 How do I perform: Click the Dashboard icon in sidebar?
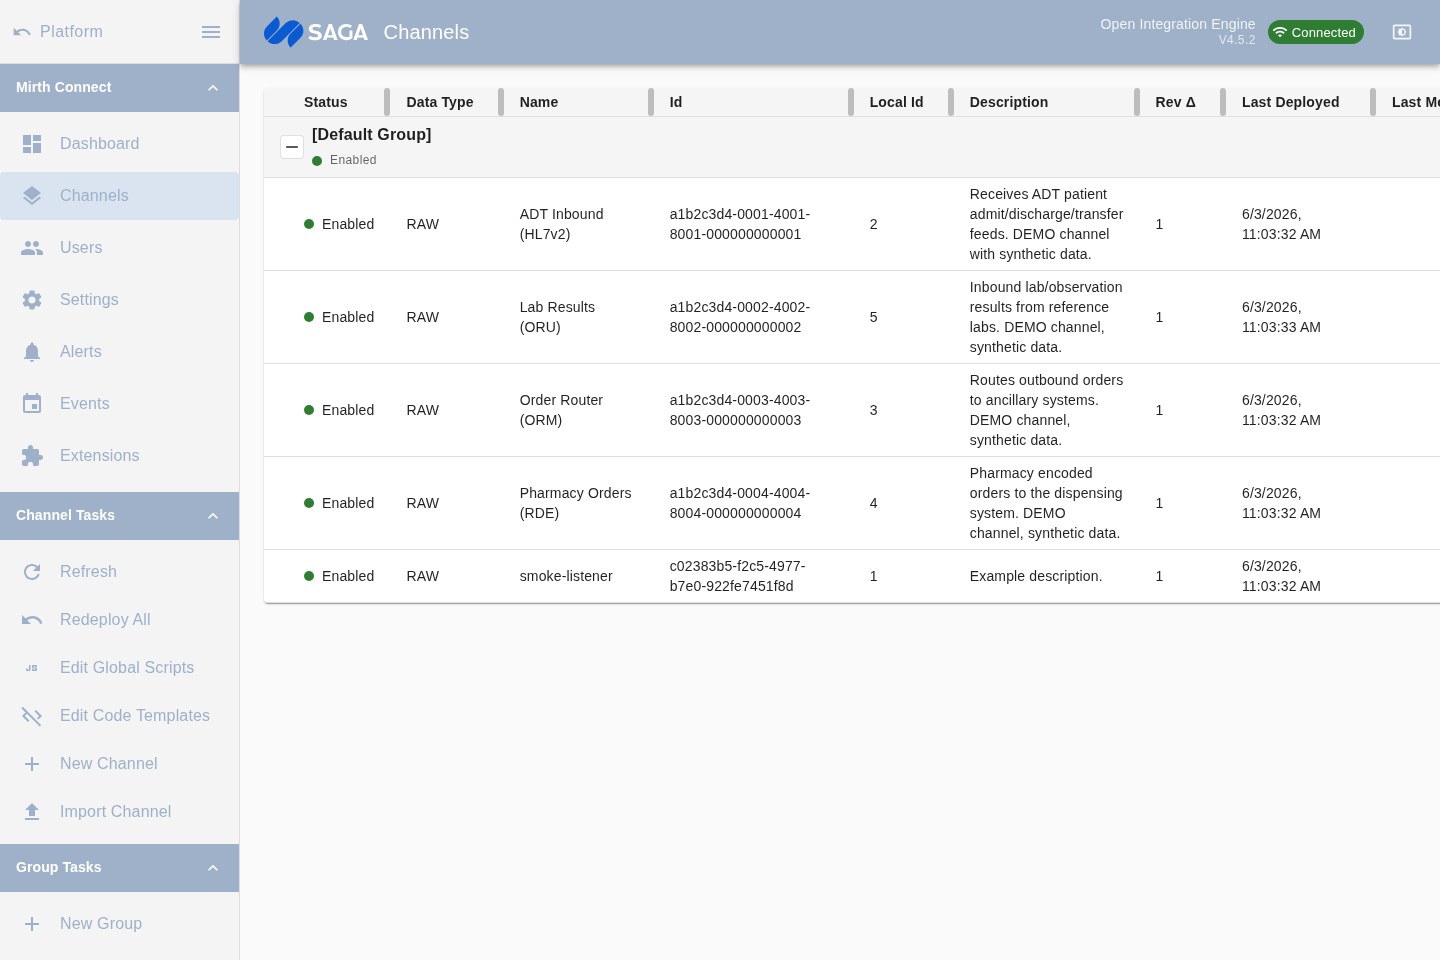pos(32,144)
